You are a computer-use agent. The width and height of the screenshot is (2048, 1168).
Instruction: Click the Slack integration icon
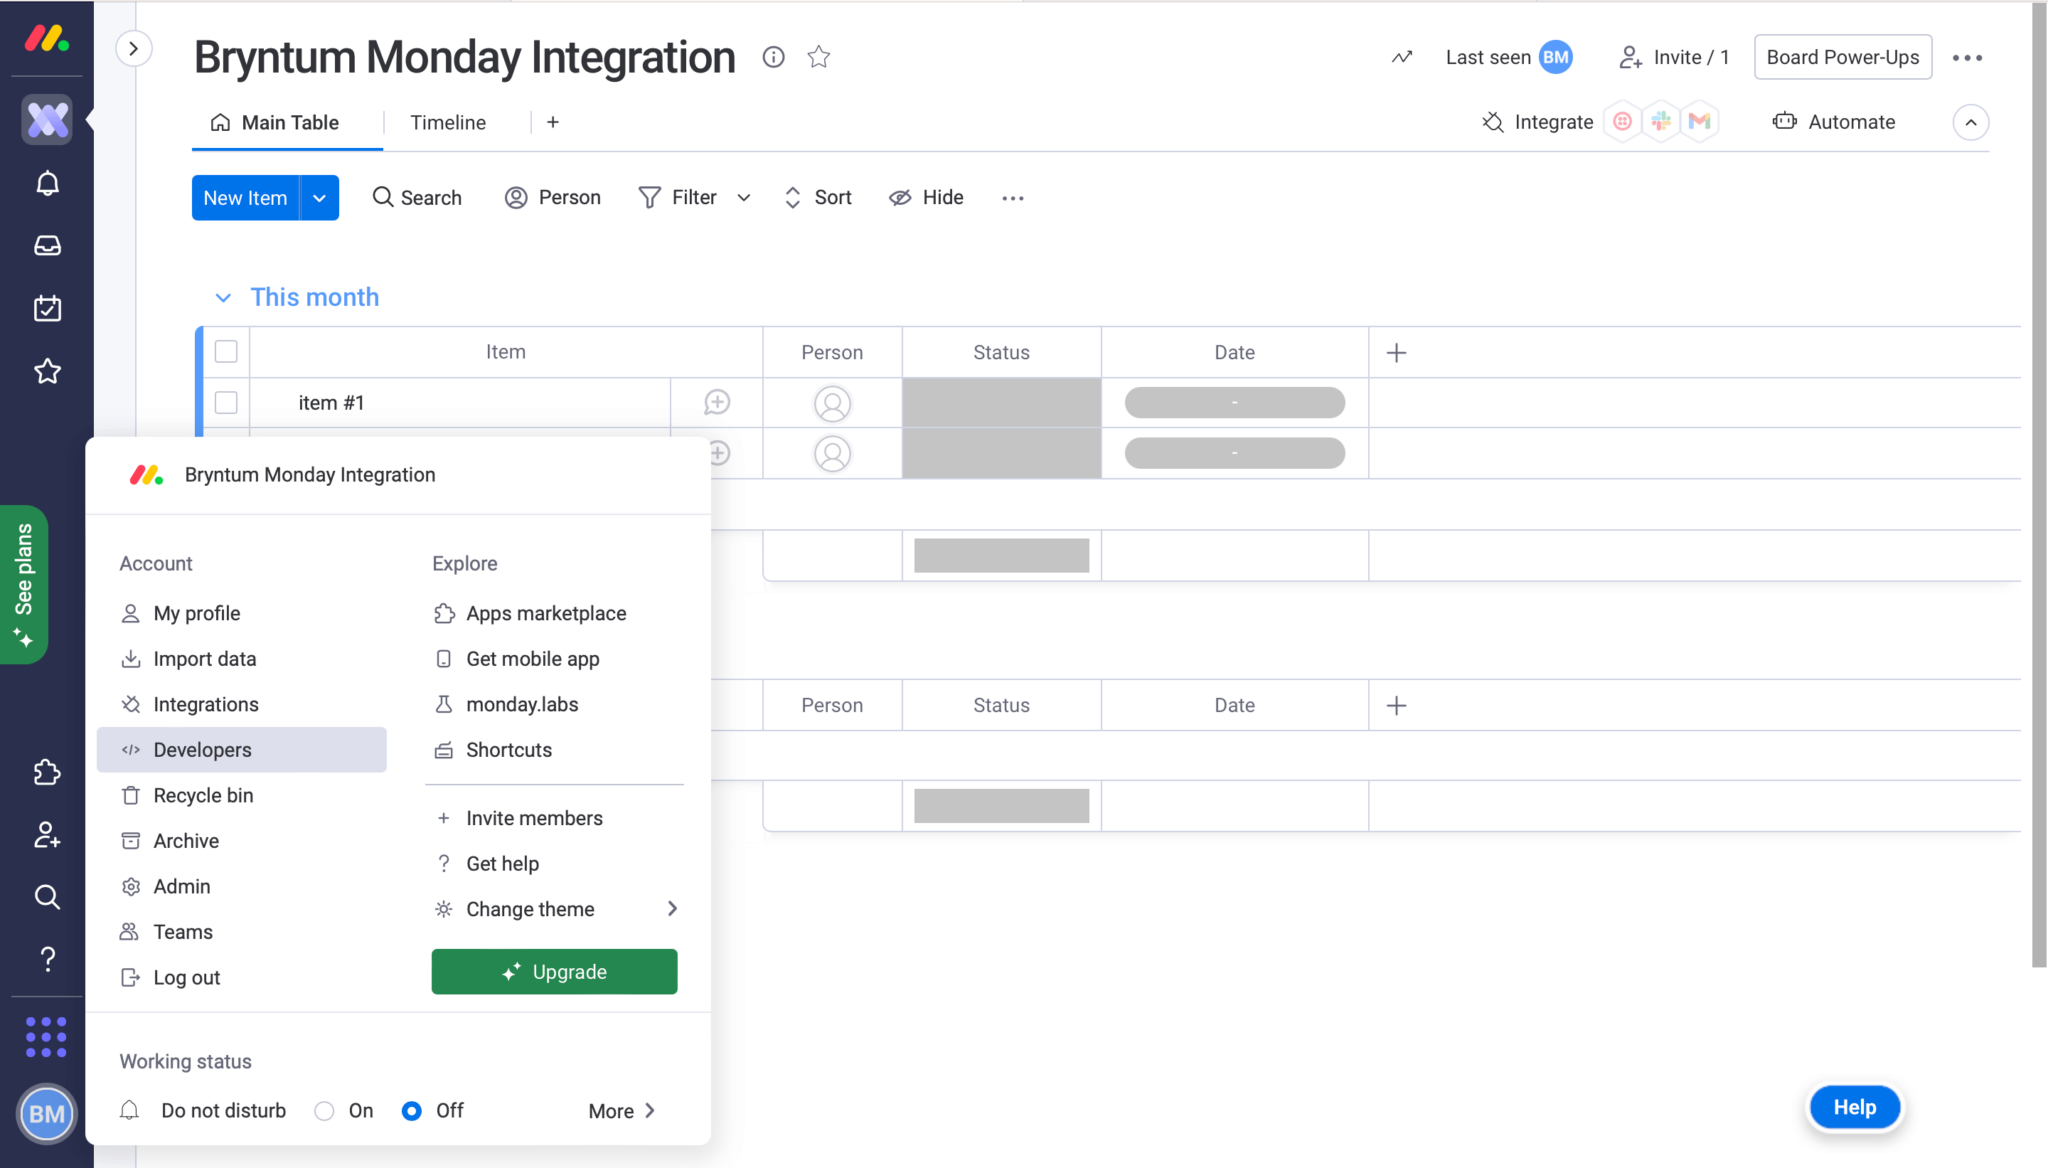(x=1661, y=122)
